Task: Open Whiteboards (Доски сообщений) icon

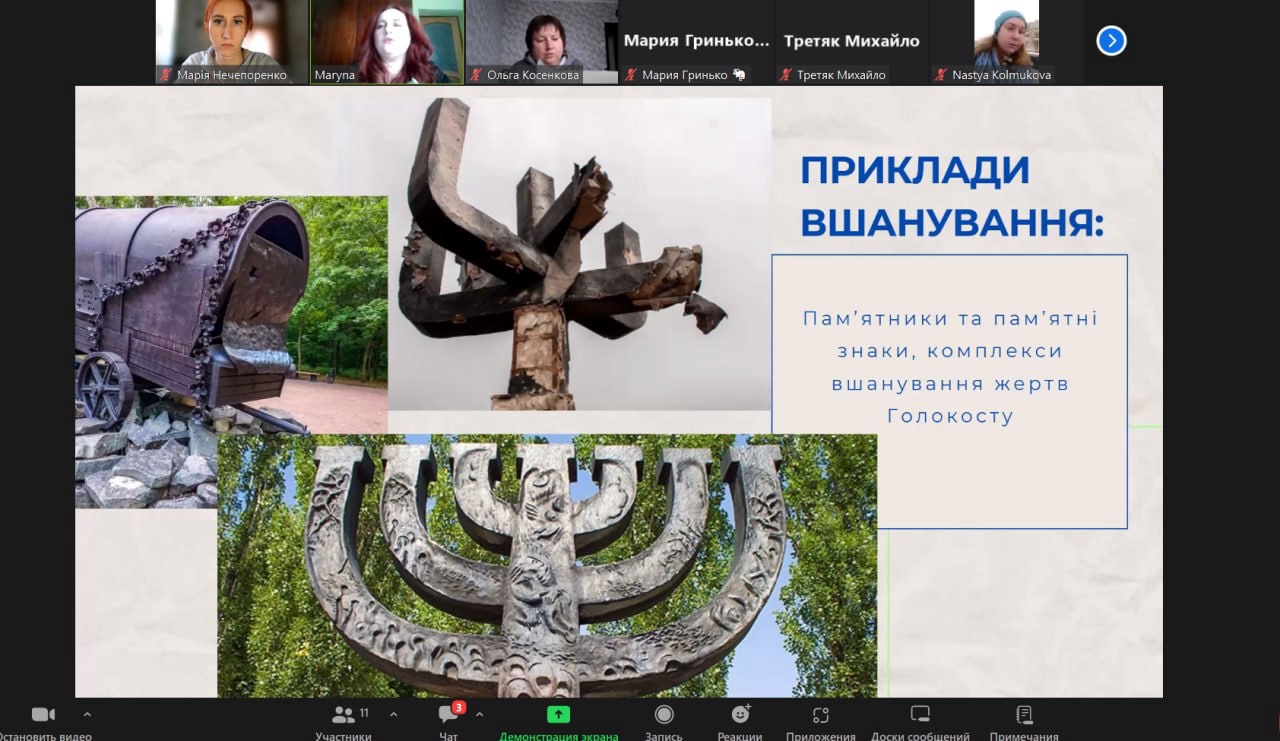Action: point(920,714)
